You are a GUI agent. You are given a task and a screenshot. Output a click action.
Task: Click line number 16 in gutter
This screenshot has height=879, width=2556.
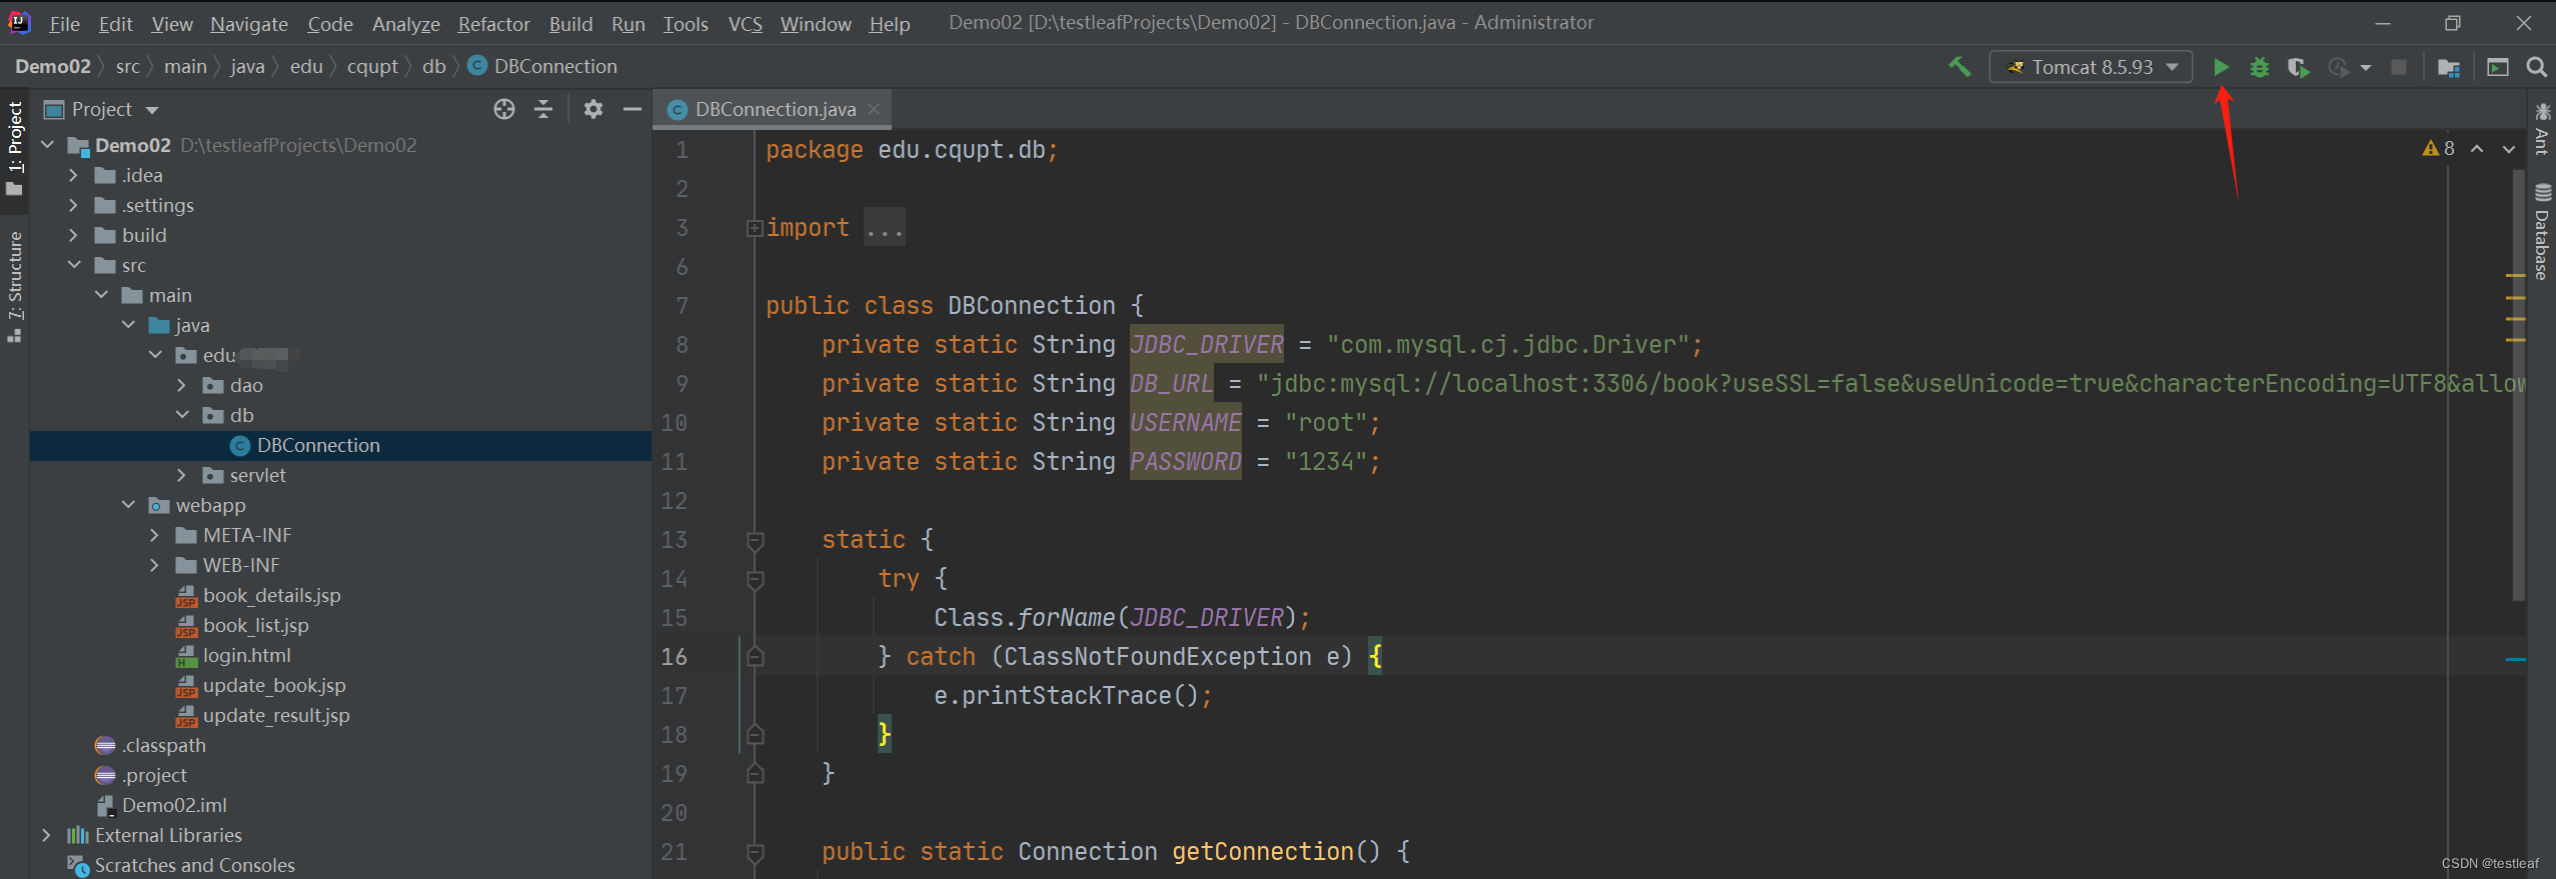pos(674,657)
